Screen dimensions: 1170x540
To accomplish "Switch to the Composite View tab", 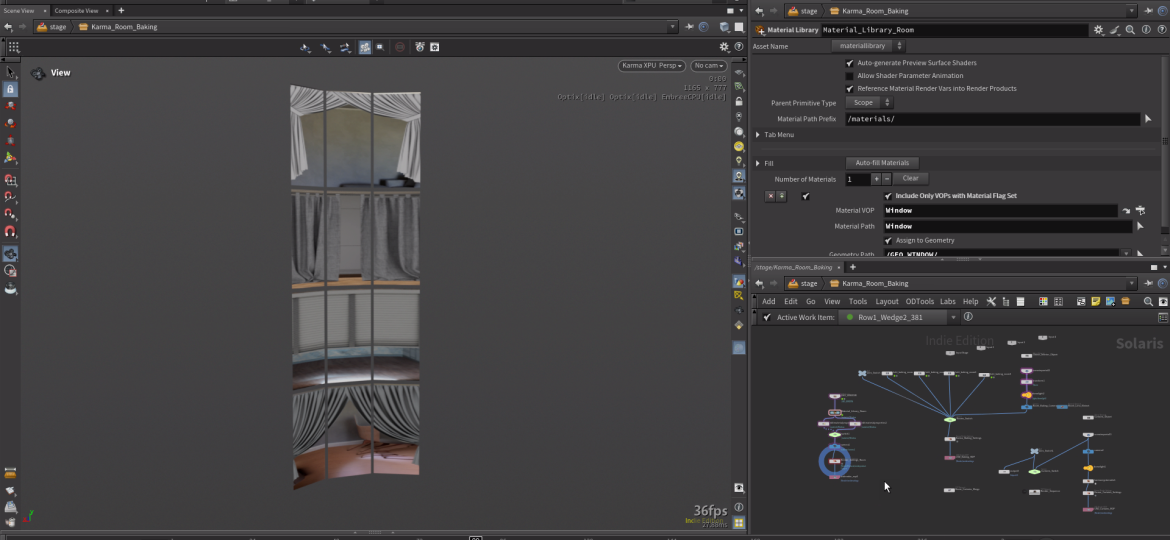I will tap(76, 10).
